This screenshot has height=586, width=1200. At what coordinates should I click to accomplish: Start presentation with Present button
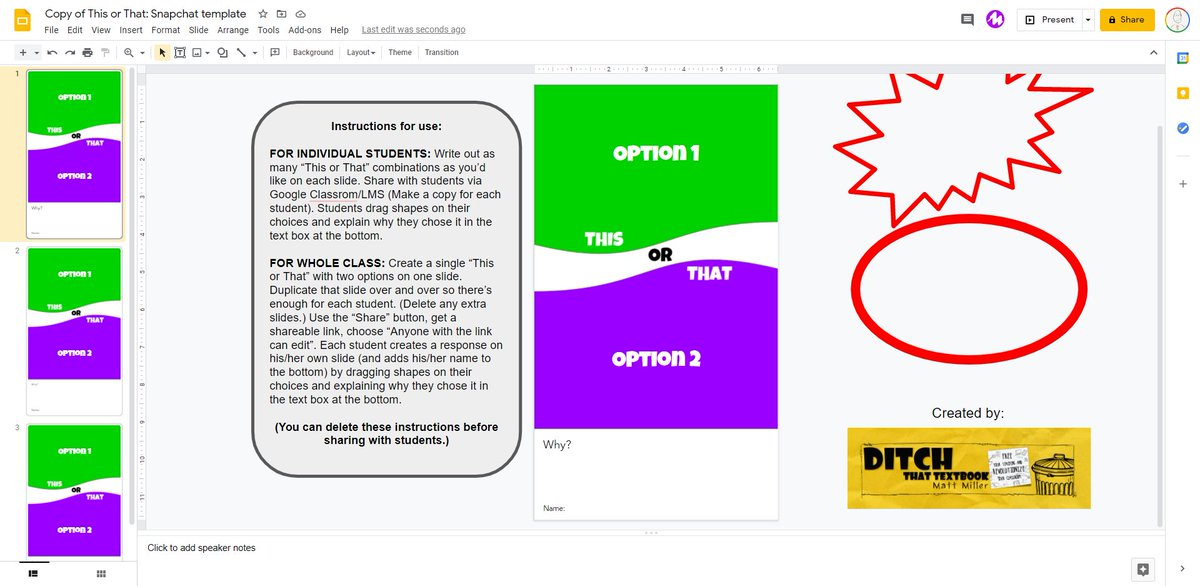tap(1049, 19)
